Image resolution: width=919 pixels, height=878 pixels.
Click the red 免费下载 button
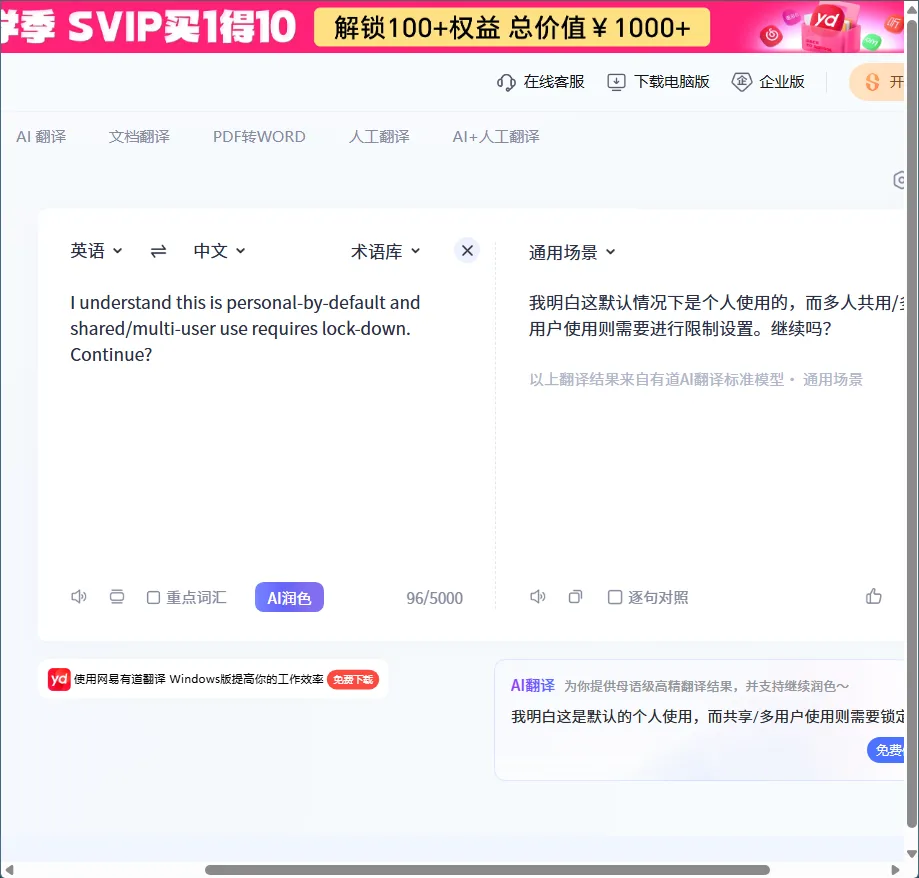tap(353, 679)
